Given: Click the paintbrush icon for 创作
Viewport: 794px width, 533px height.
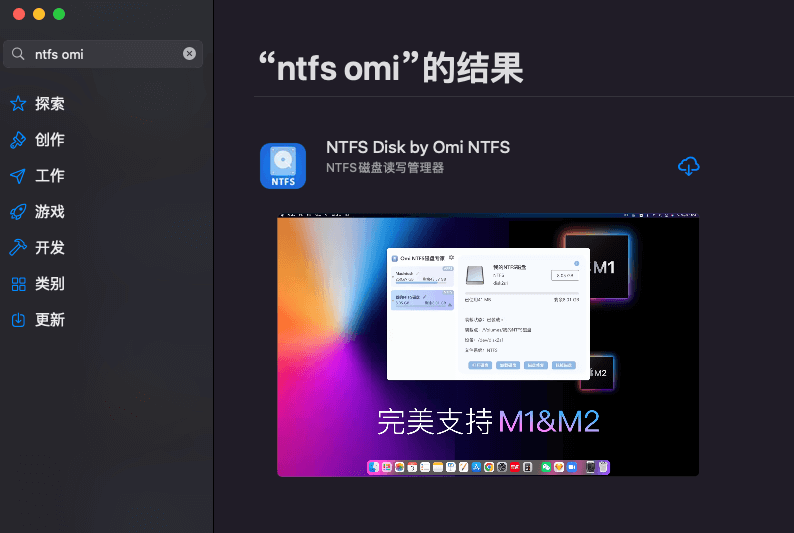Looking at the screenshot, I should 18,140.
